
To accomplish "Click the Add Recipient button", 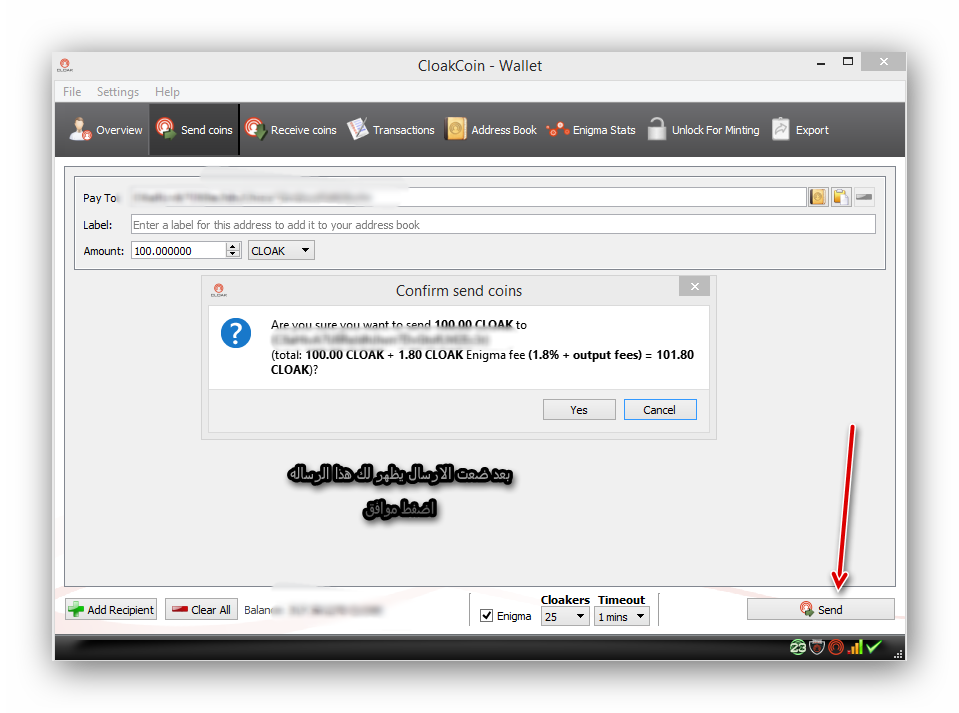I will [111, 610].
